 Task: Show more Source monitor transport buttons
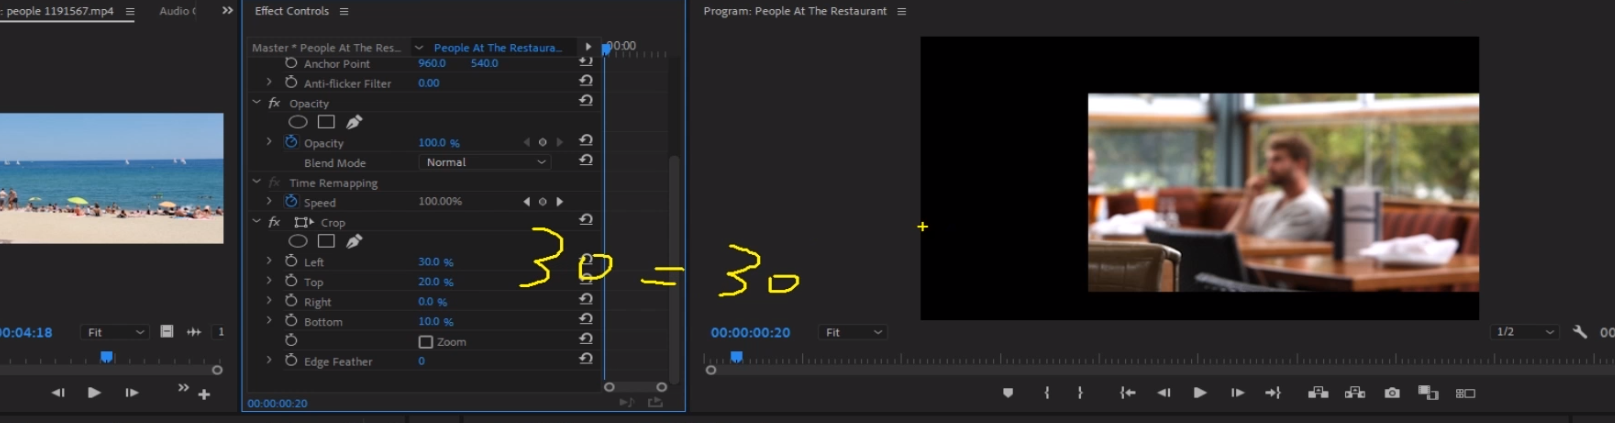(183, 388)
